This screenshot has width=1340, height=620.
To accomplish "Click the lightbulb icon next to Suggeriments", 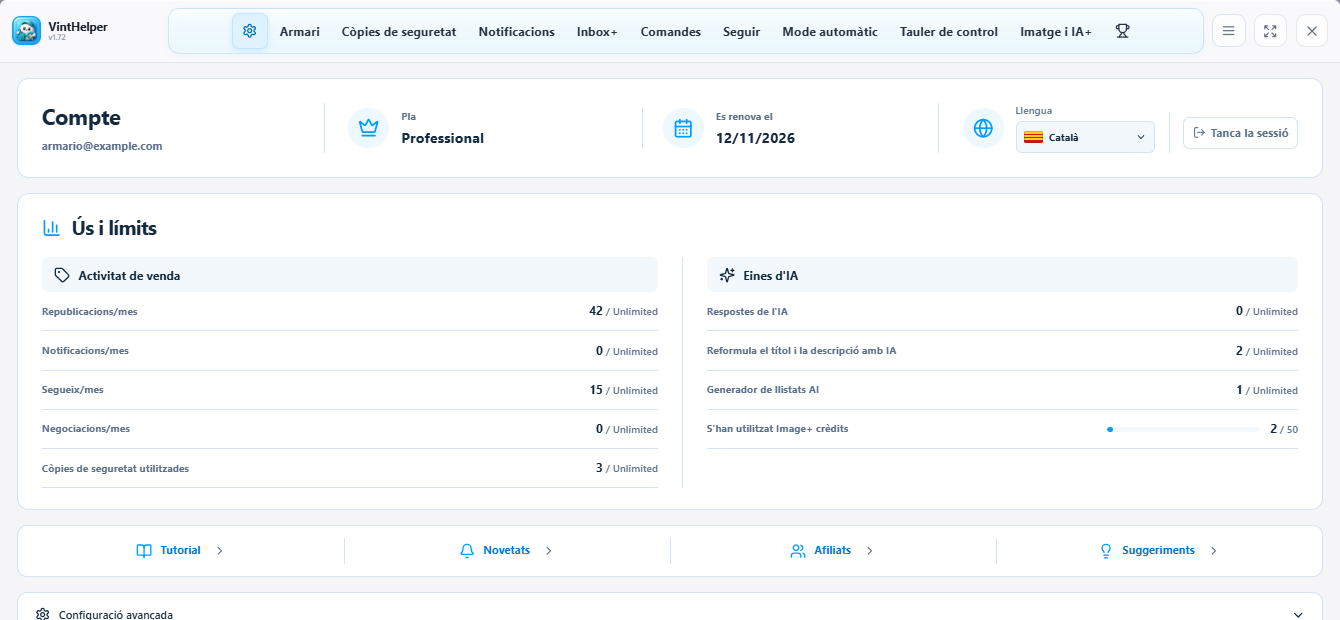I will point(1106,551).
